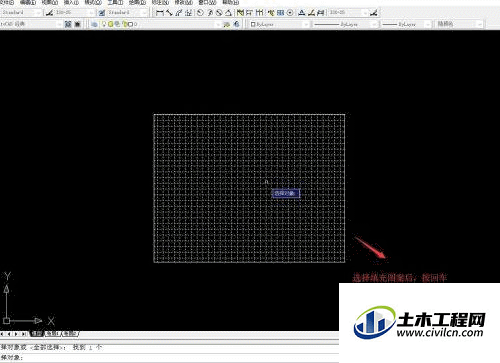Click the Tolerance icon
500x363 pixels.
pos(281,13)
